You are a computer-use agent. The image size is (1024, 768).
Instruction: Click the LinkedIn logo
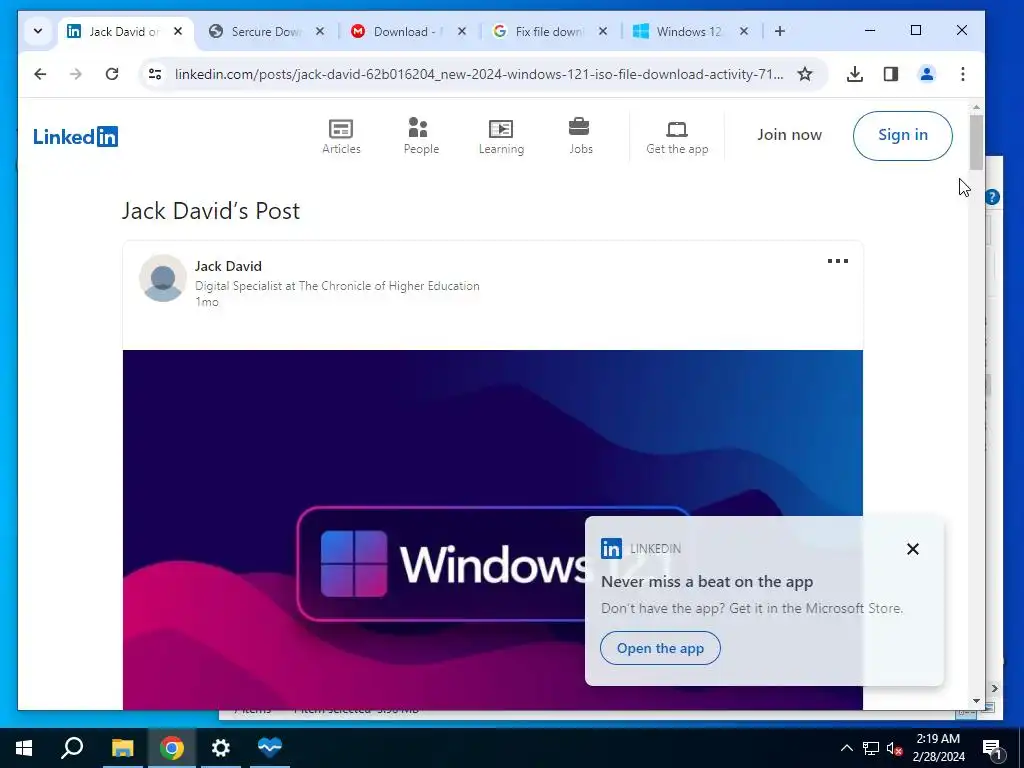coord(76,136)
